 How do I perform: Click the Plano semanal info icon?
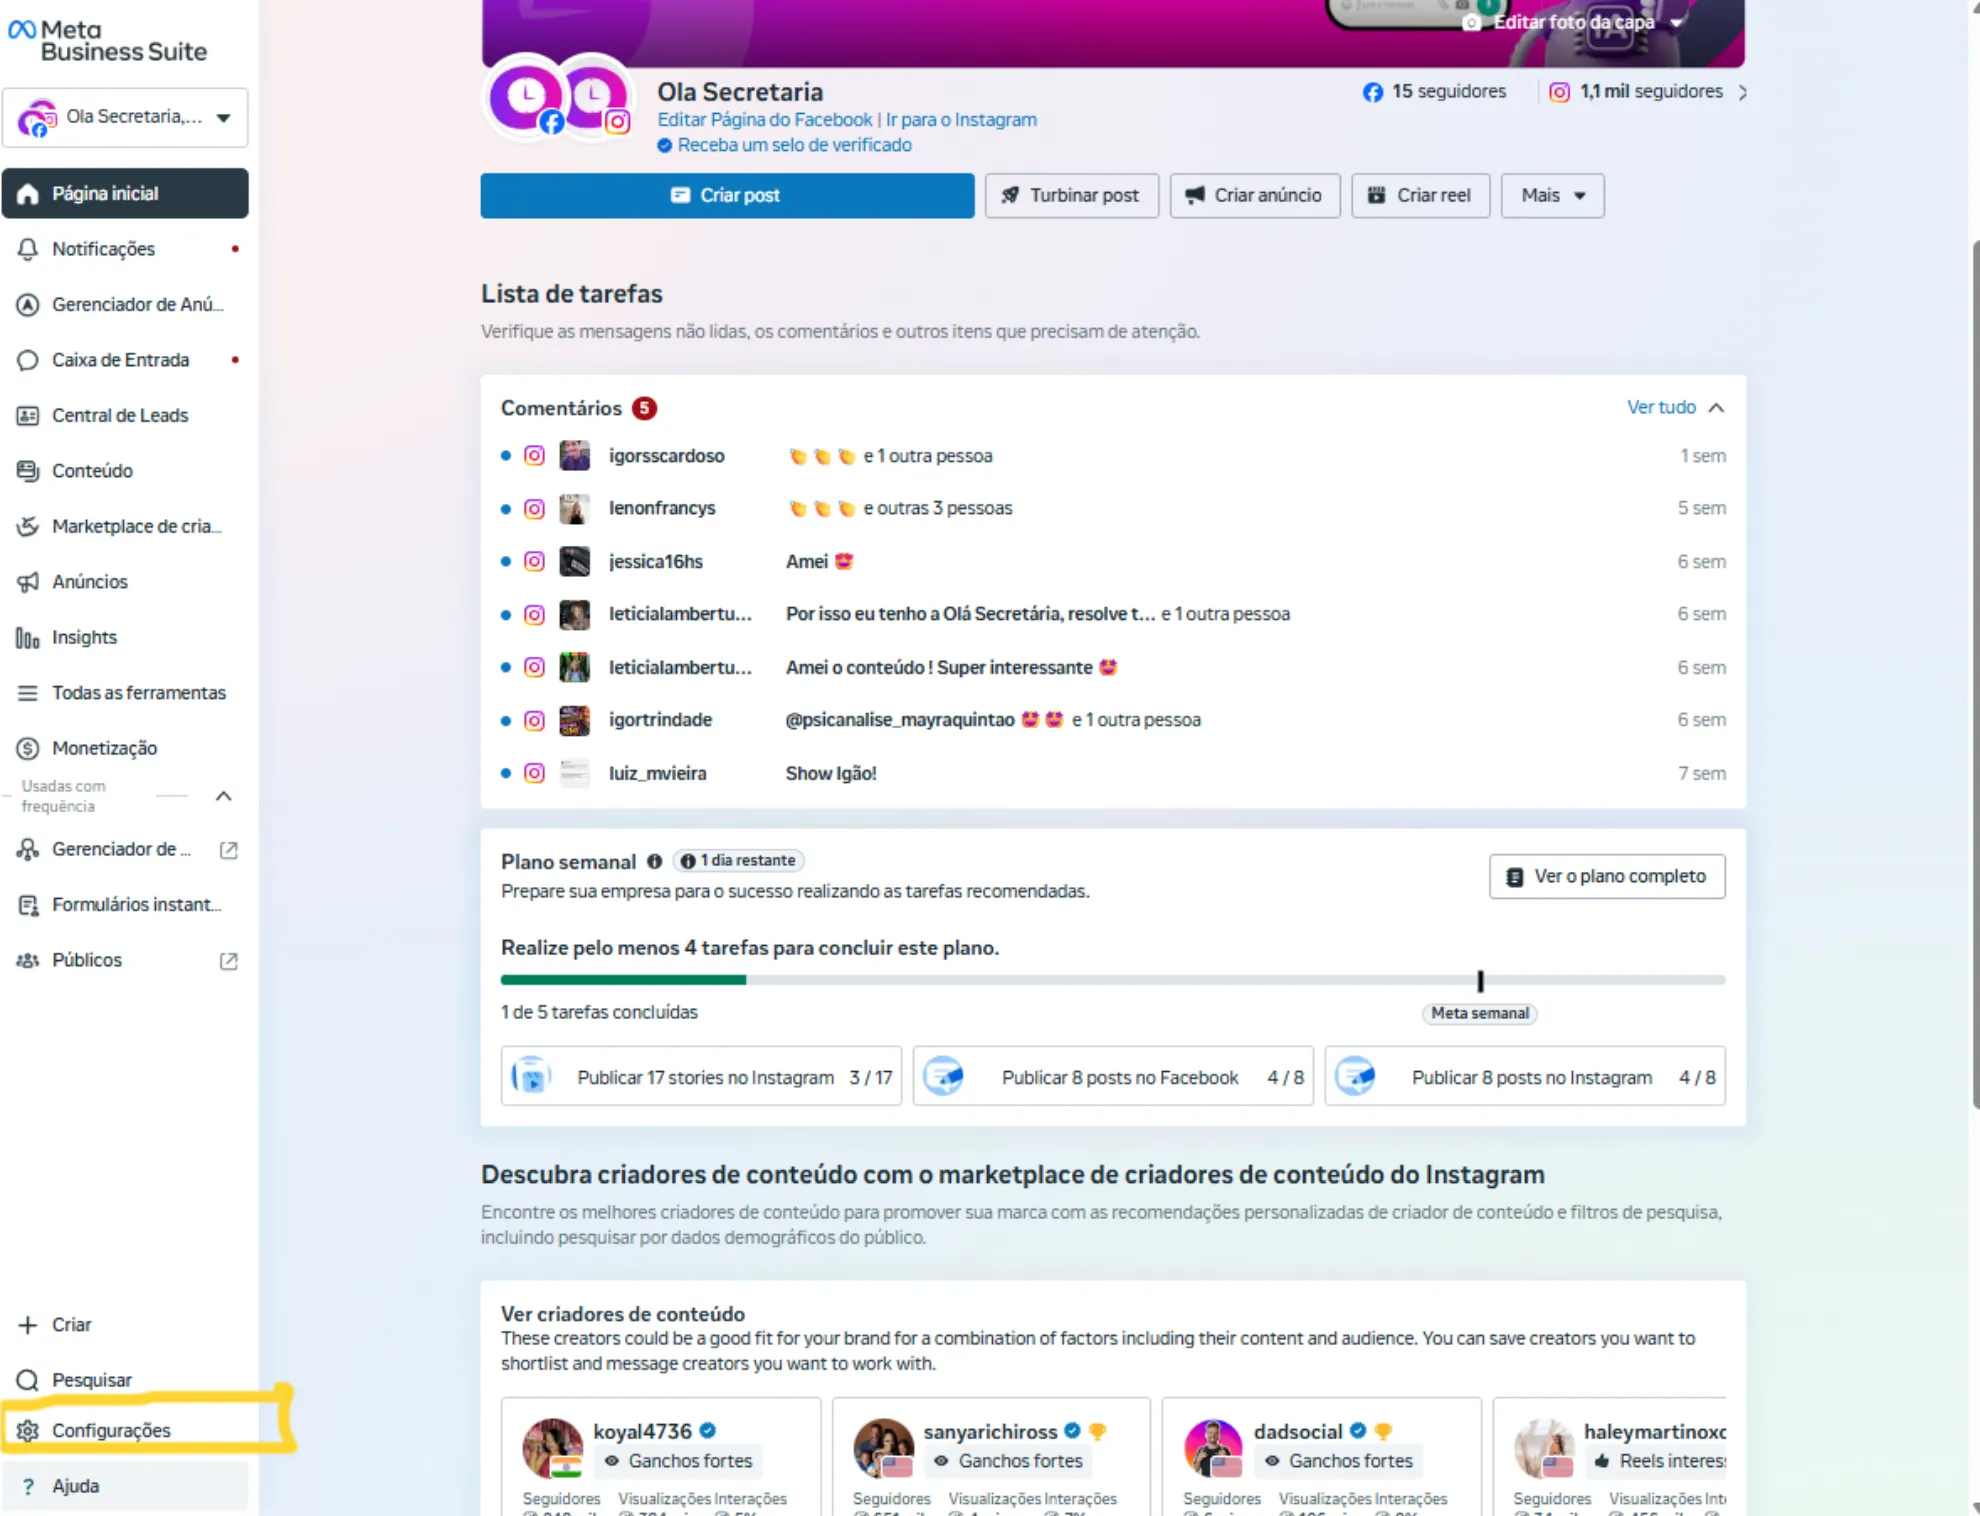[x=654, y=862]
